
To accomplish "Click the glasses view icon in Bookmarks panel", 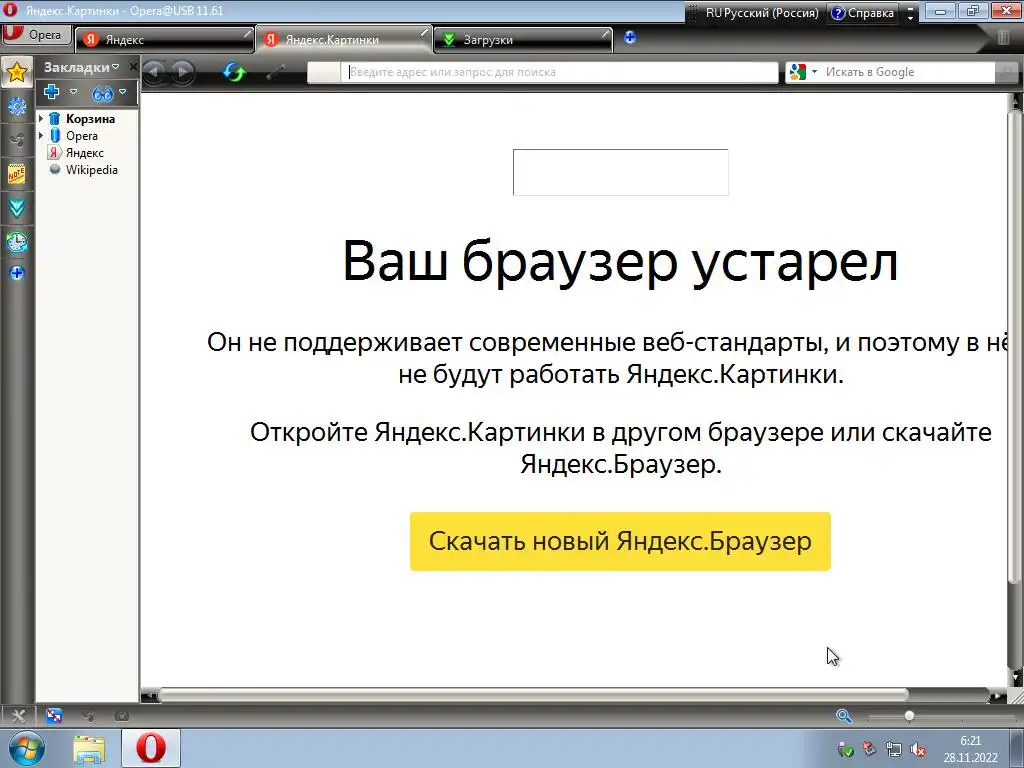I will pyautogui.click(x=103, y=94).
